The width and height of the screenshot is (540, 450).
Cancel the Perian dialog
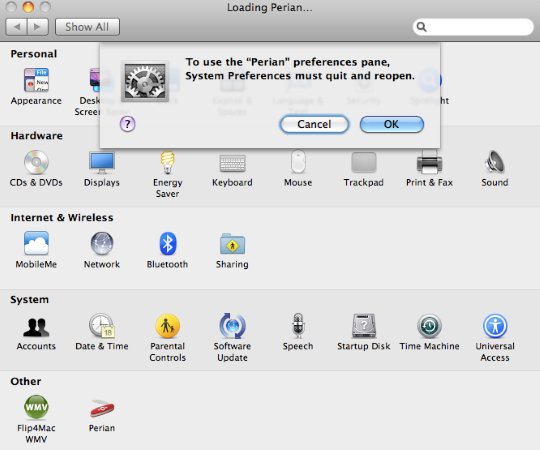tap(314, 124)
